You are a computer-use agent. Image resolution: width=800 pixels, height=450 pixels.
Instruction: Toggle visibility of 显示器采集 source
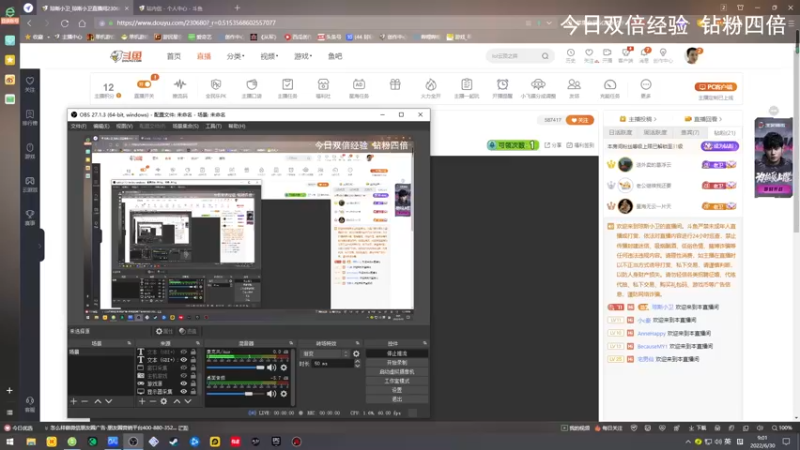183,392
